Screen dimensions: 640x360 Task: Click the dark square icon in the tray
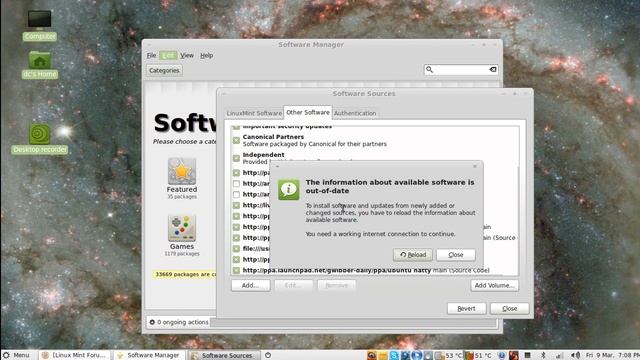527,355
